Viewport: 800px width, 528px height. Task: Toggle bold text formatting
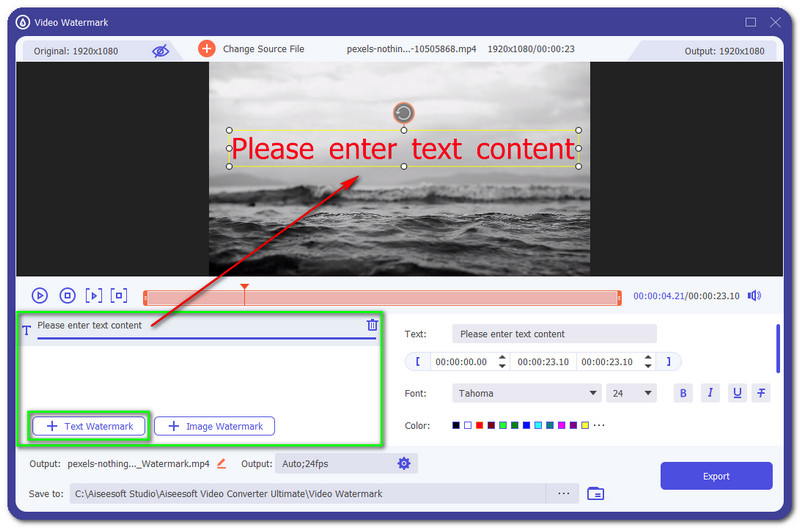pos(684,393)
